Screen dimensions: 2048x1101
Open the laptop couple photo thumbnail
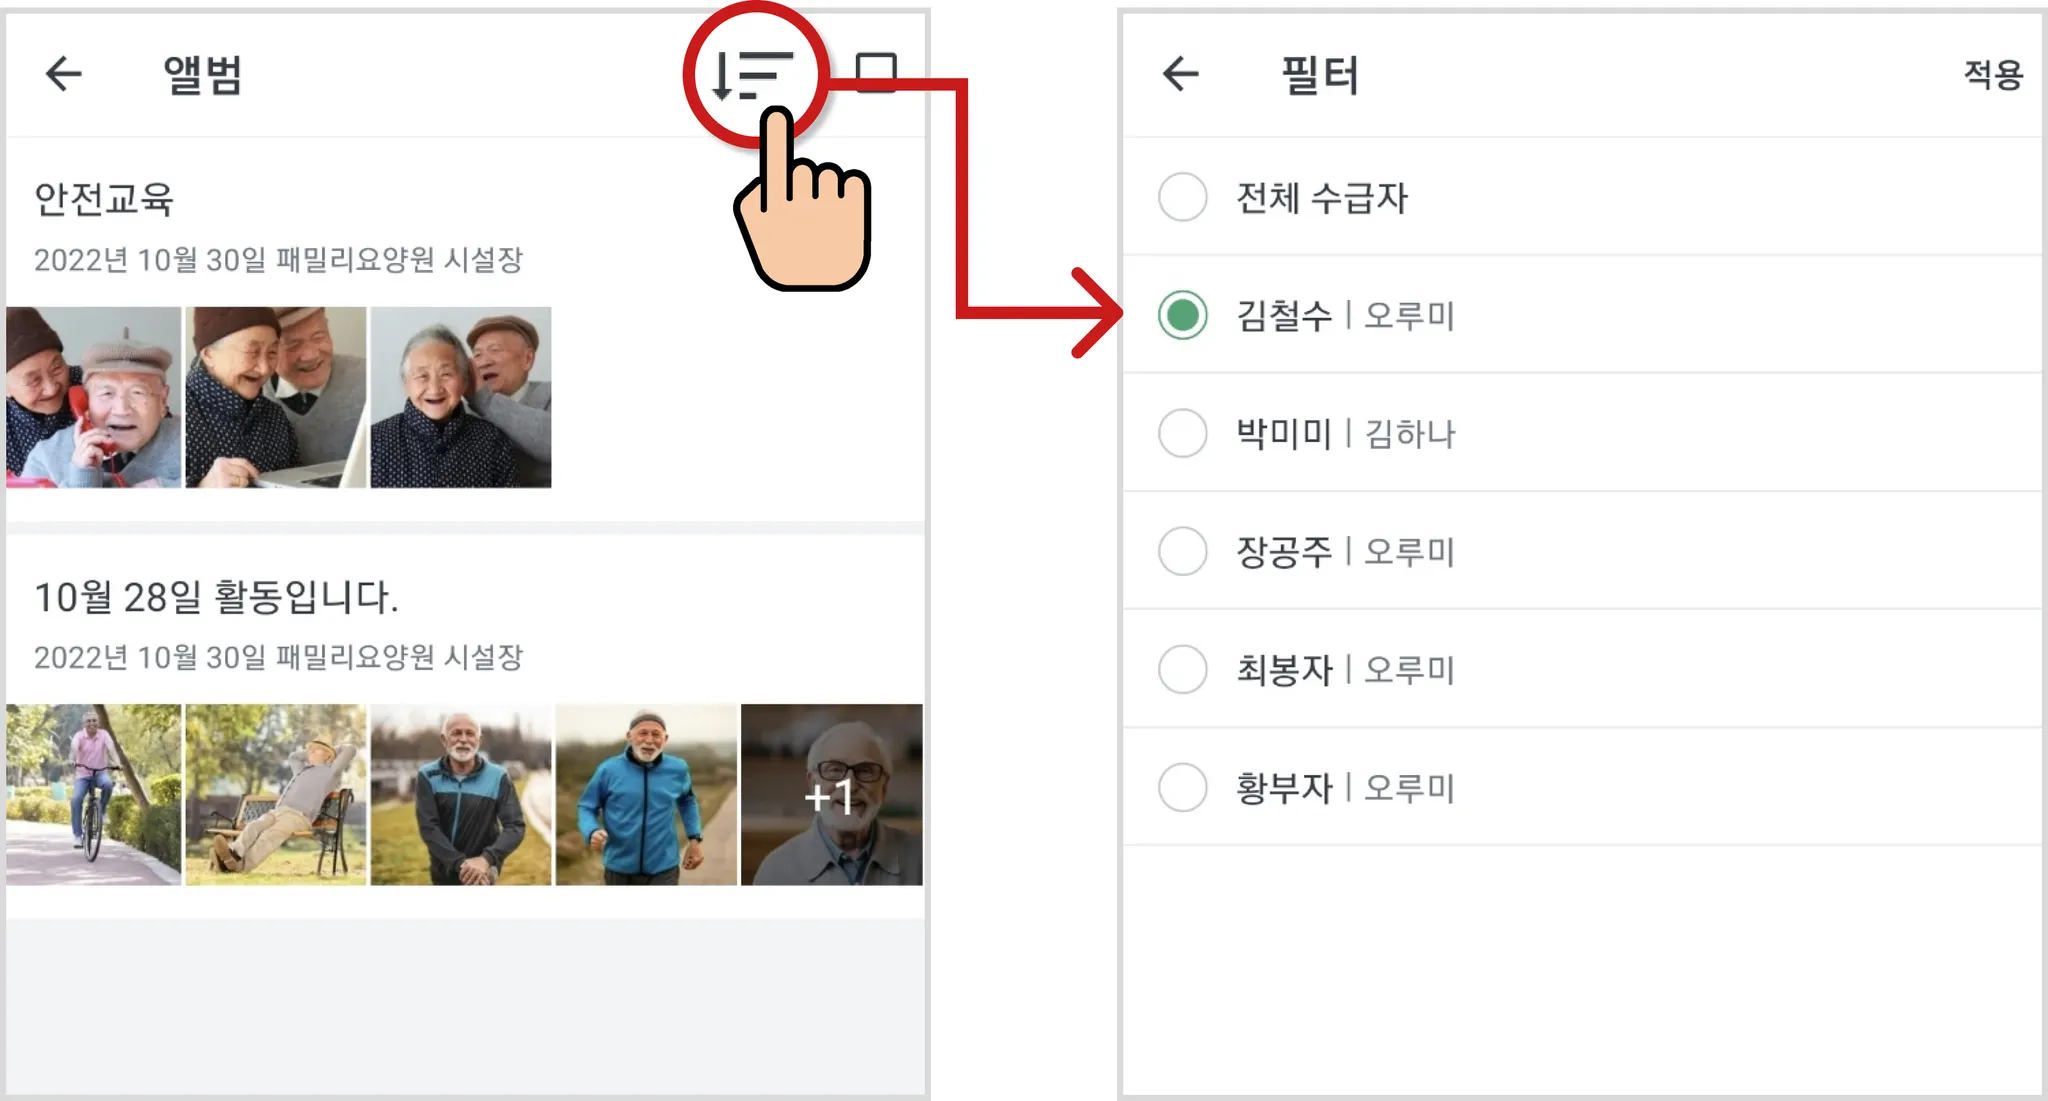[276, 397]
